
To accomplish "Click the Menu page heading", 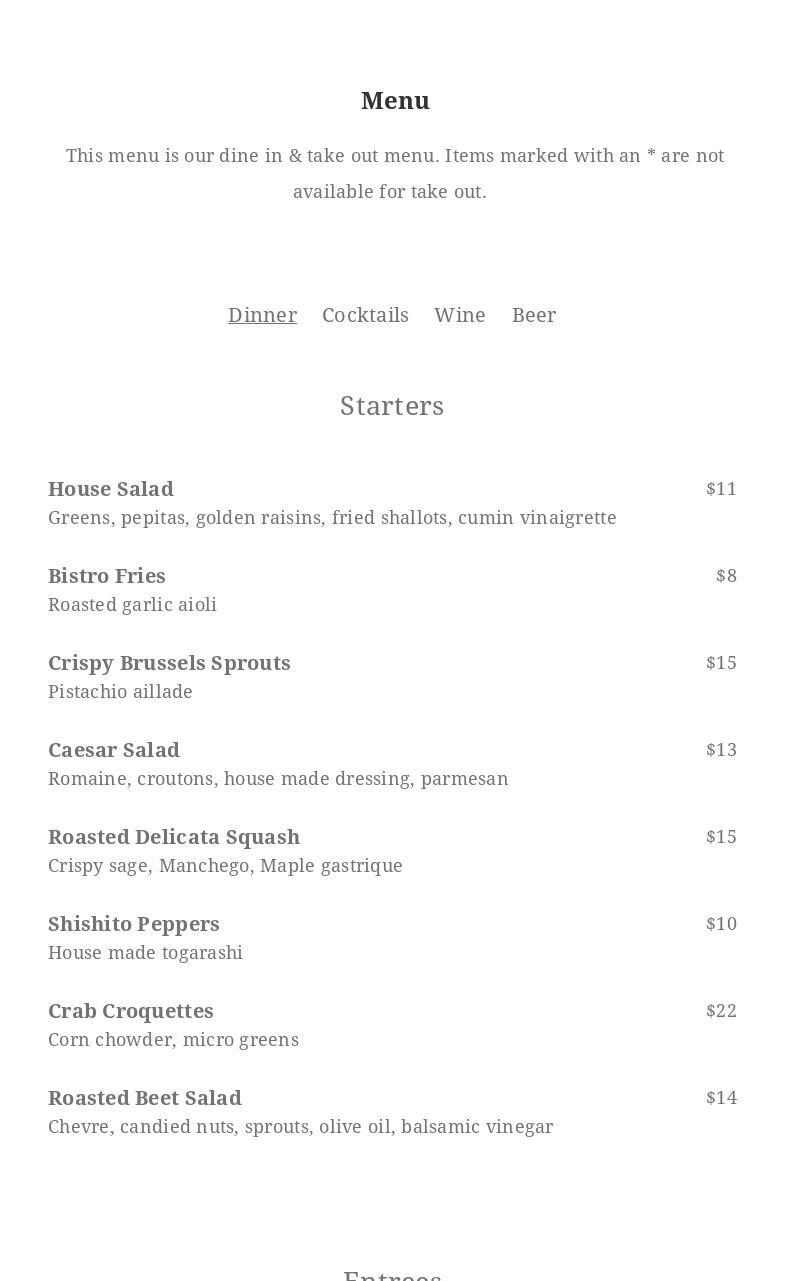I will click(x=395, y=101).
